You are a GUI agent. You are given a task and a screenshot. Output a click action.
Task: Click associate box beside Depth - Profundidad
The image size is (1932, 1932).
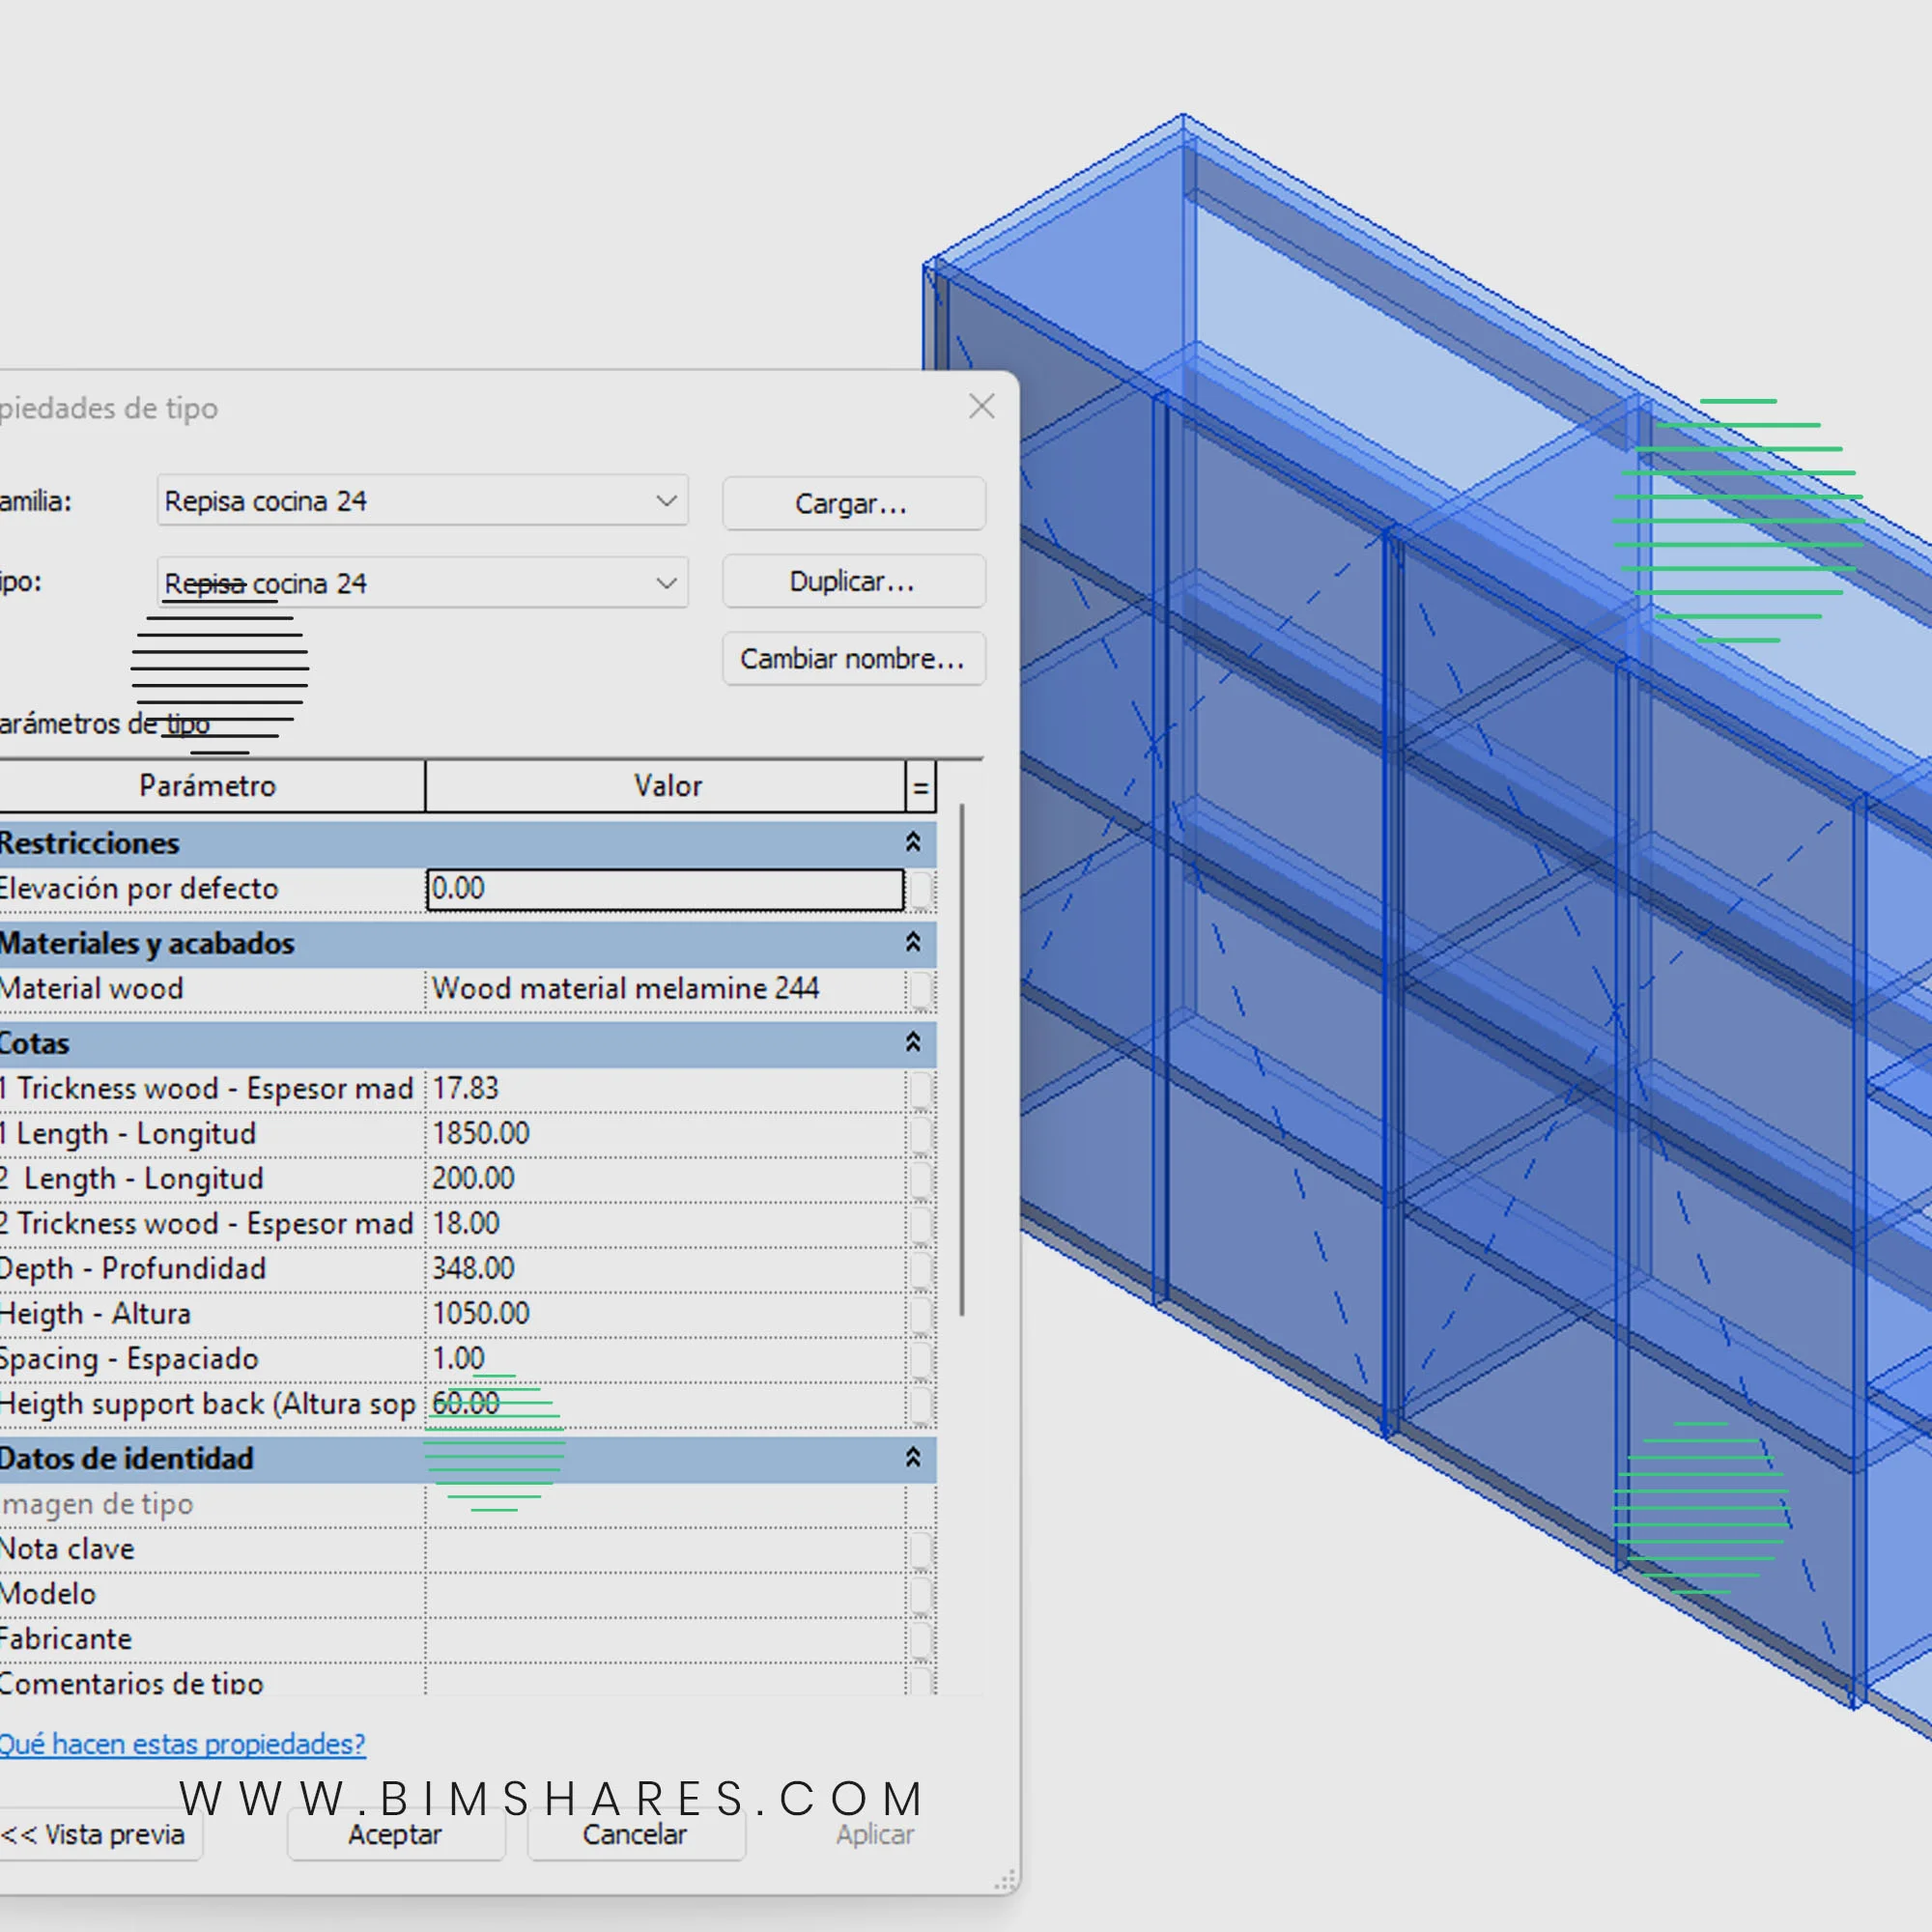point(921,1269)
